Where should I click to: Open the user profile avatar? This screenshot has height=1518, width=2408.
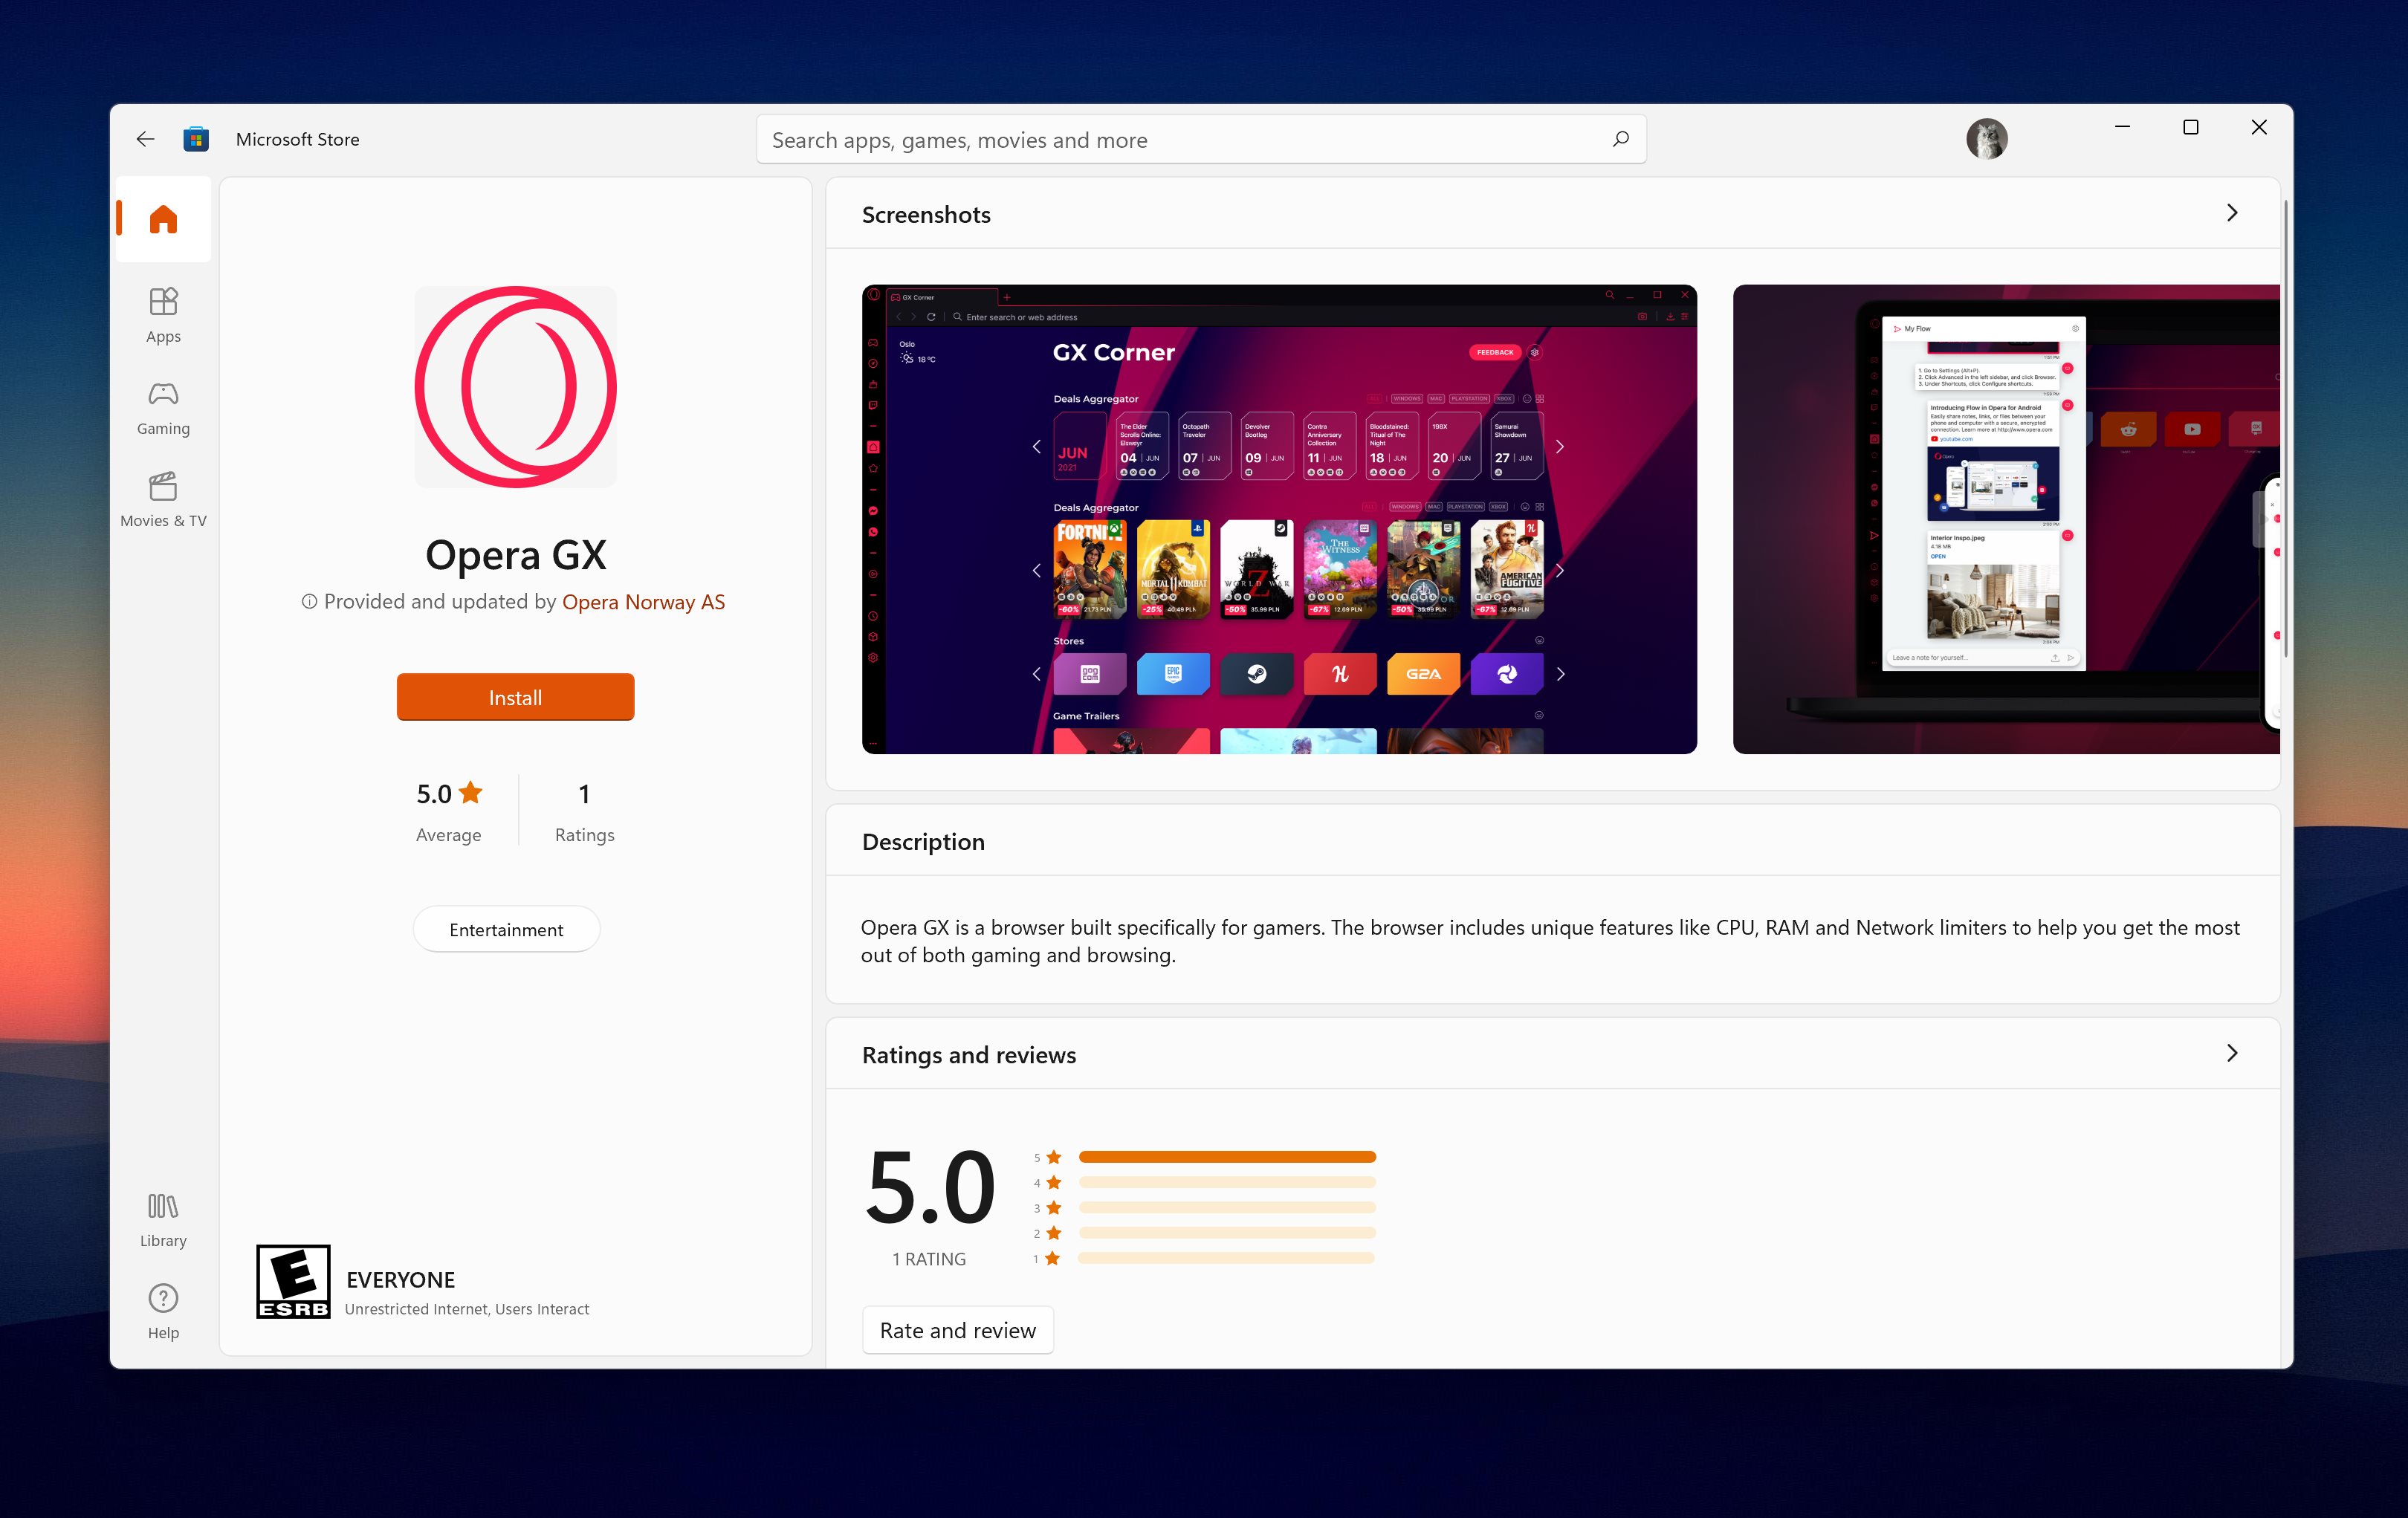[1985, 139]
